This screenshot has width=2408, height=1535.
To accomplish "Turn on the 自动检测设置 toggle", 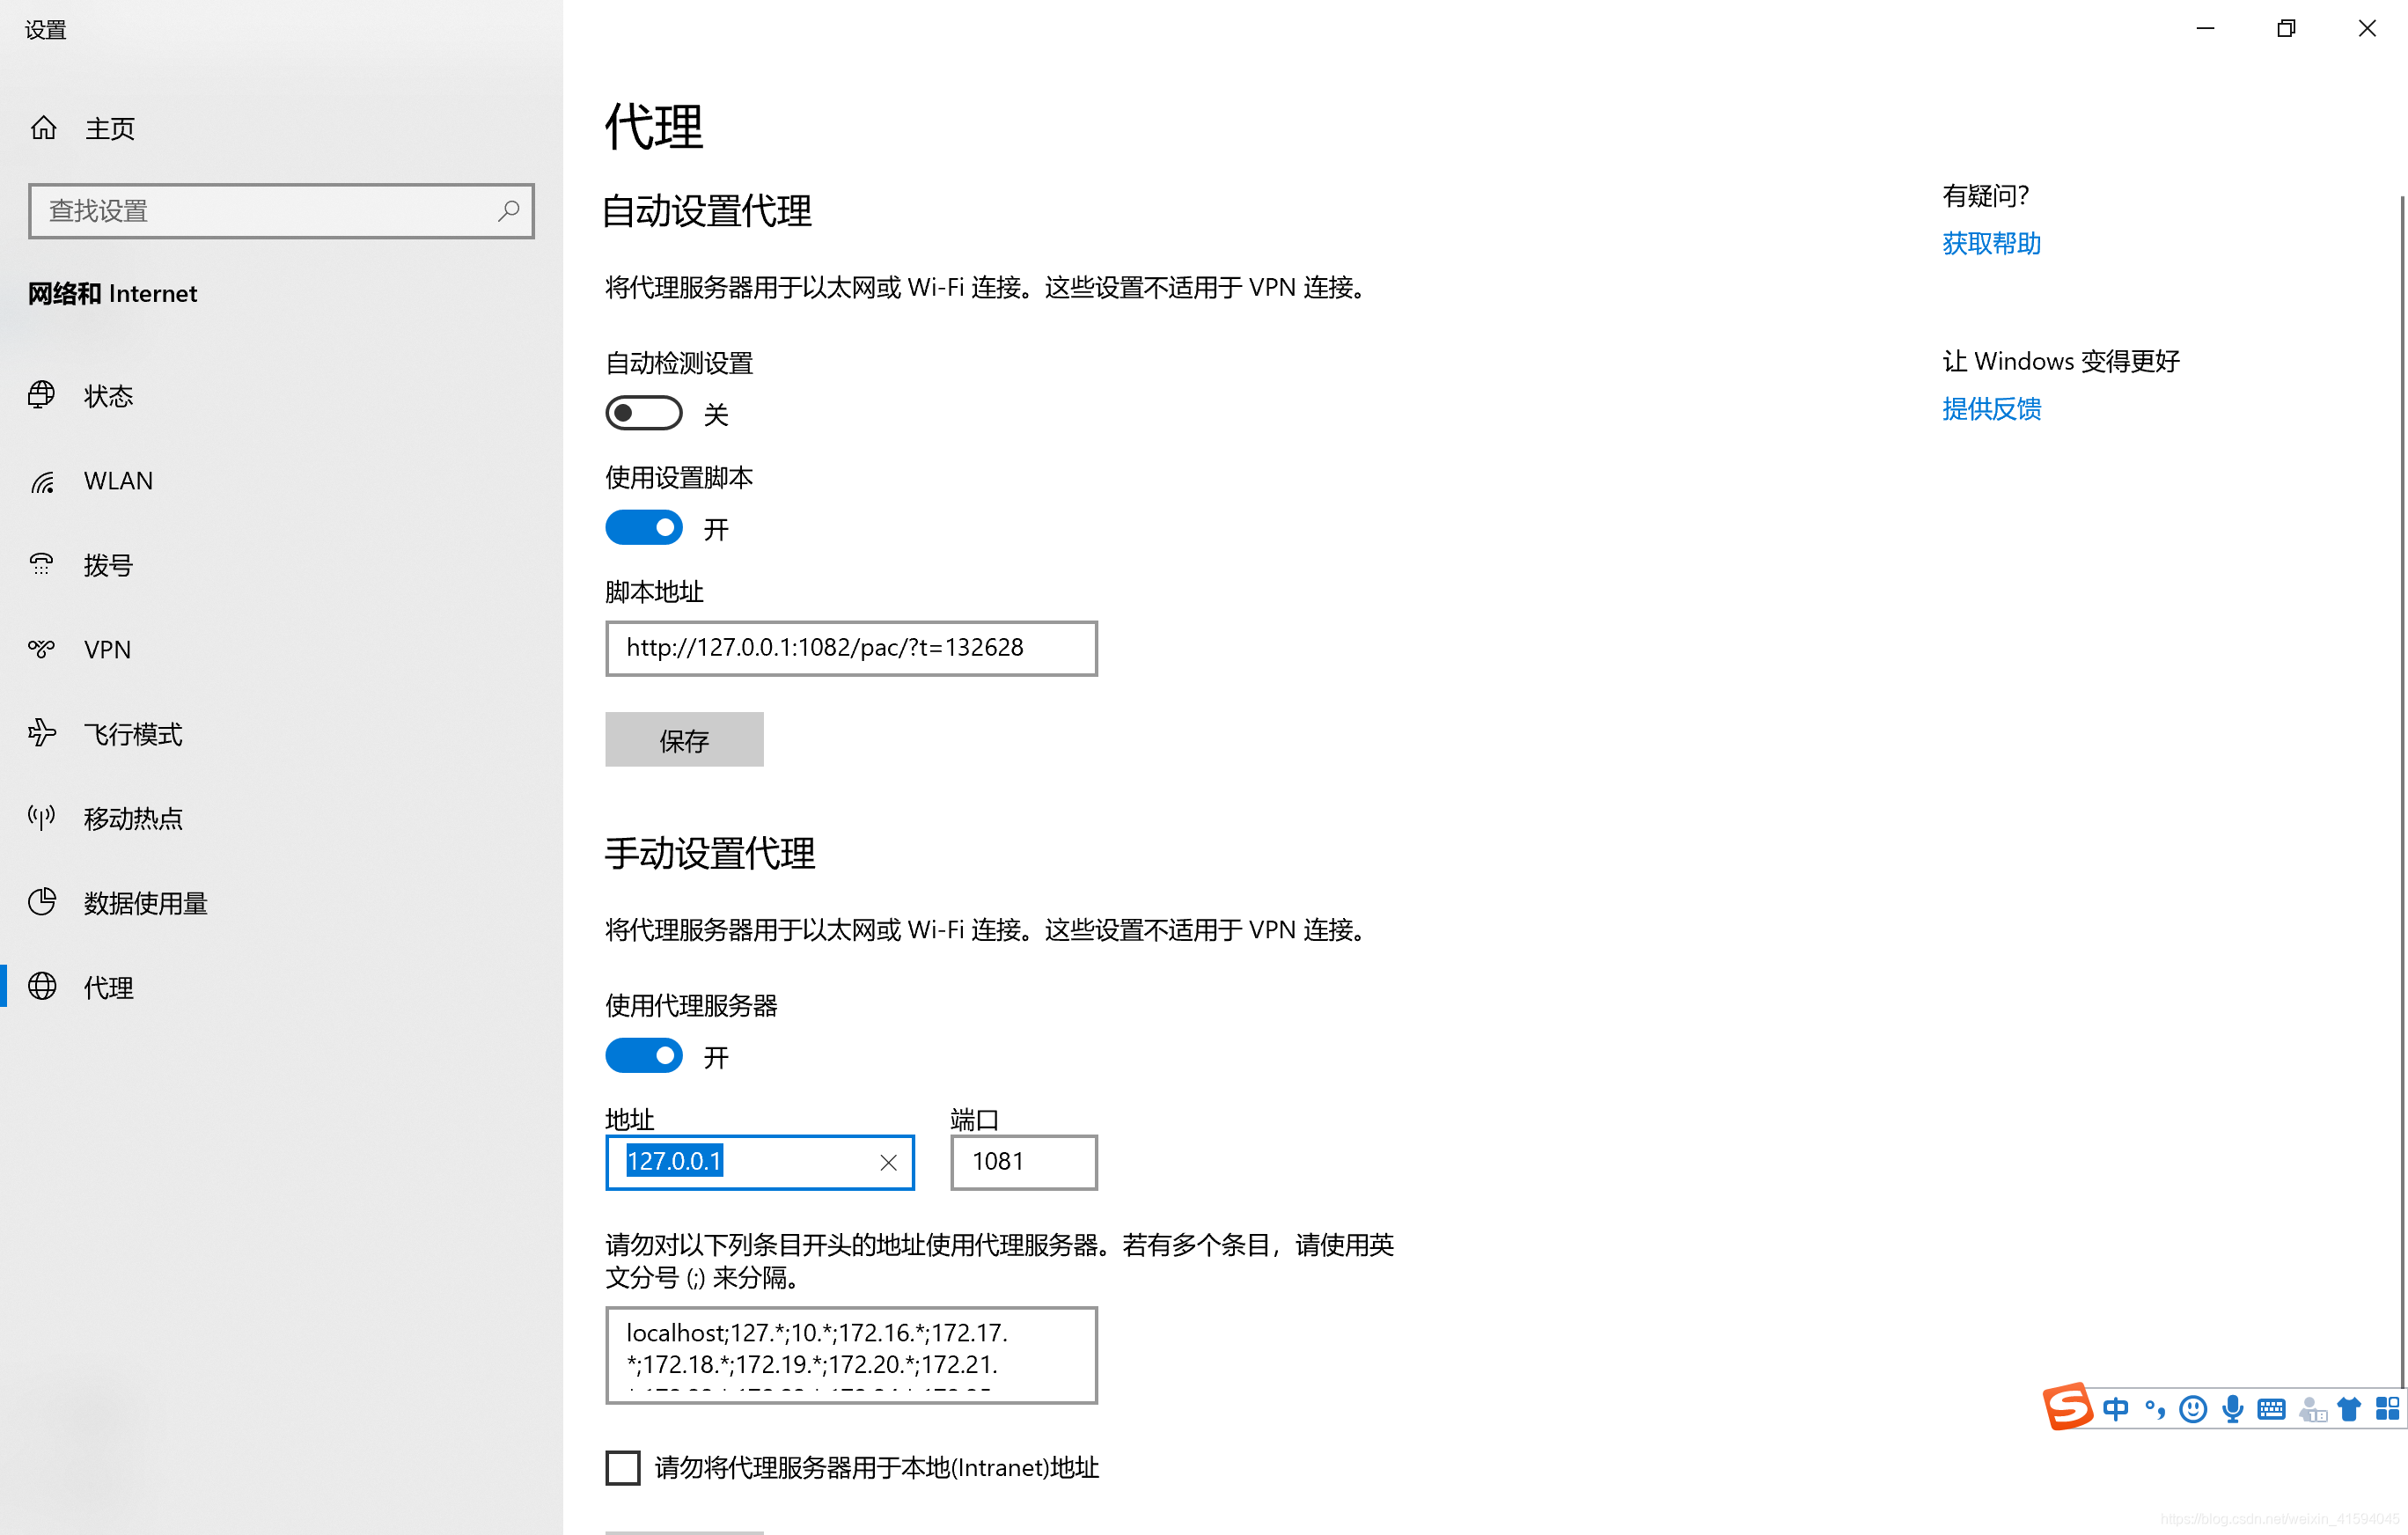I will coord(643,413).
